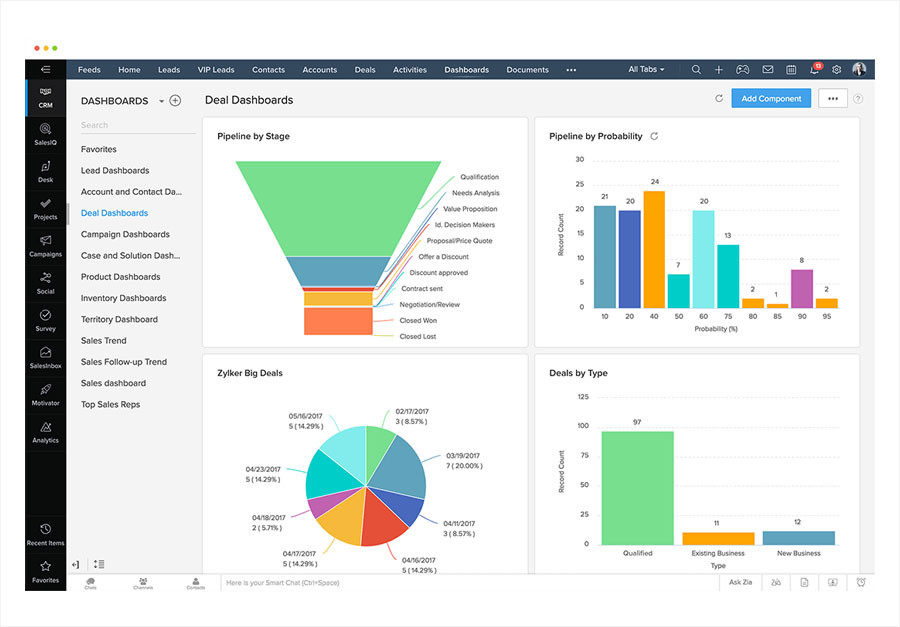This screenshot has height=627, width=900.
Task: Open Inventory Dashboards in the list
Action: pyautogui.click(x=123, y=298)
